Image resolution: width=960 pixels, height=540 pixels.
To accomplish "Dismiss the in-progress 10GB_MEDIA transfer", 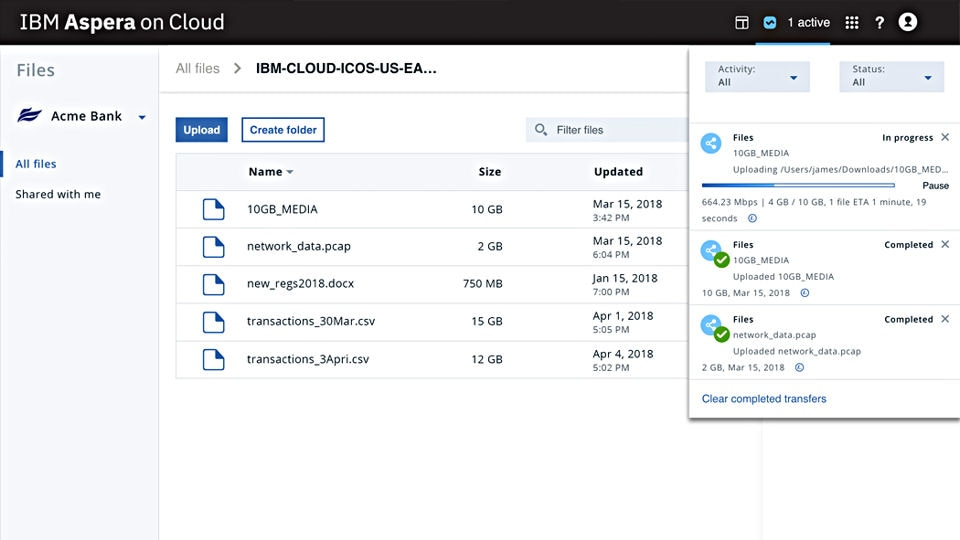I will pyautogui.click(x=945, y=138).
